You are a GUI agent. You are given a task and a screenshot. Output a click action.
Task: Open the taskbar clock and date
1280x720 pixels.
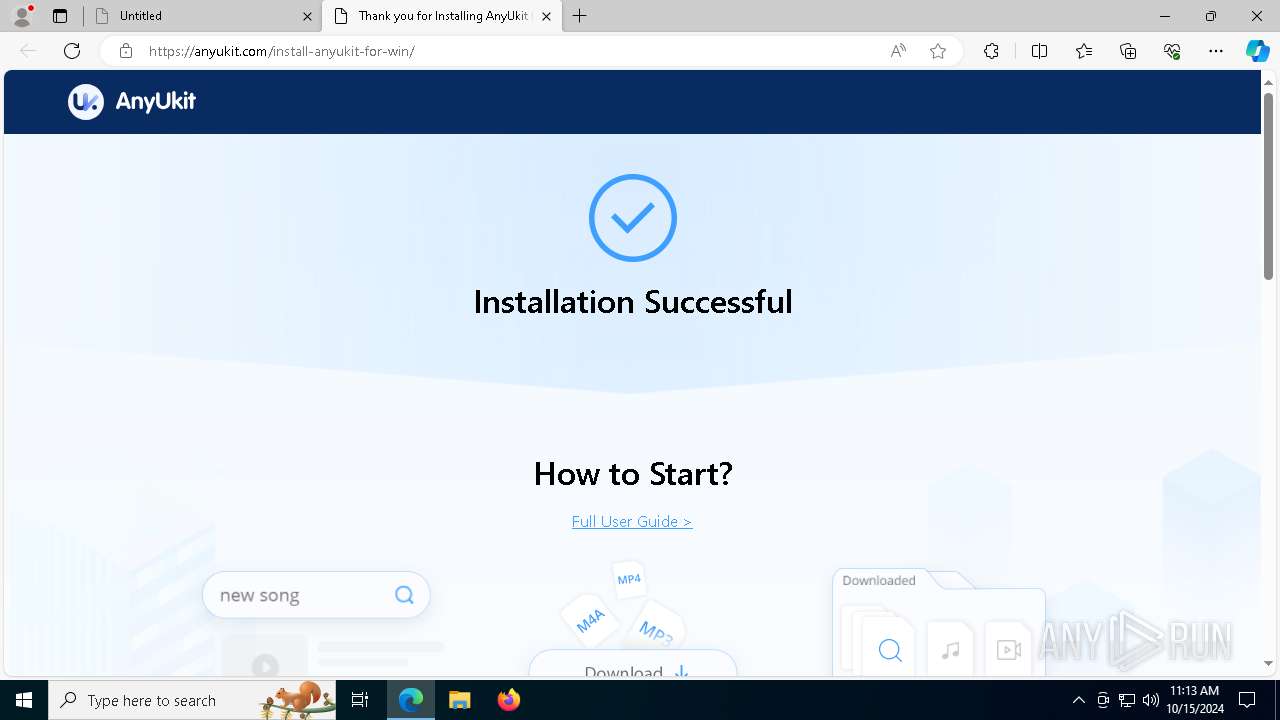tap(1195, 700)
